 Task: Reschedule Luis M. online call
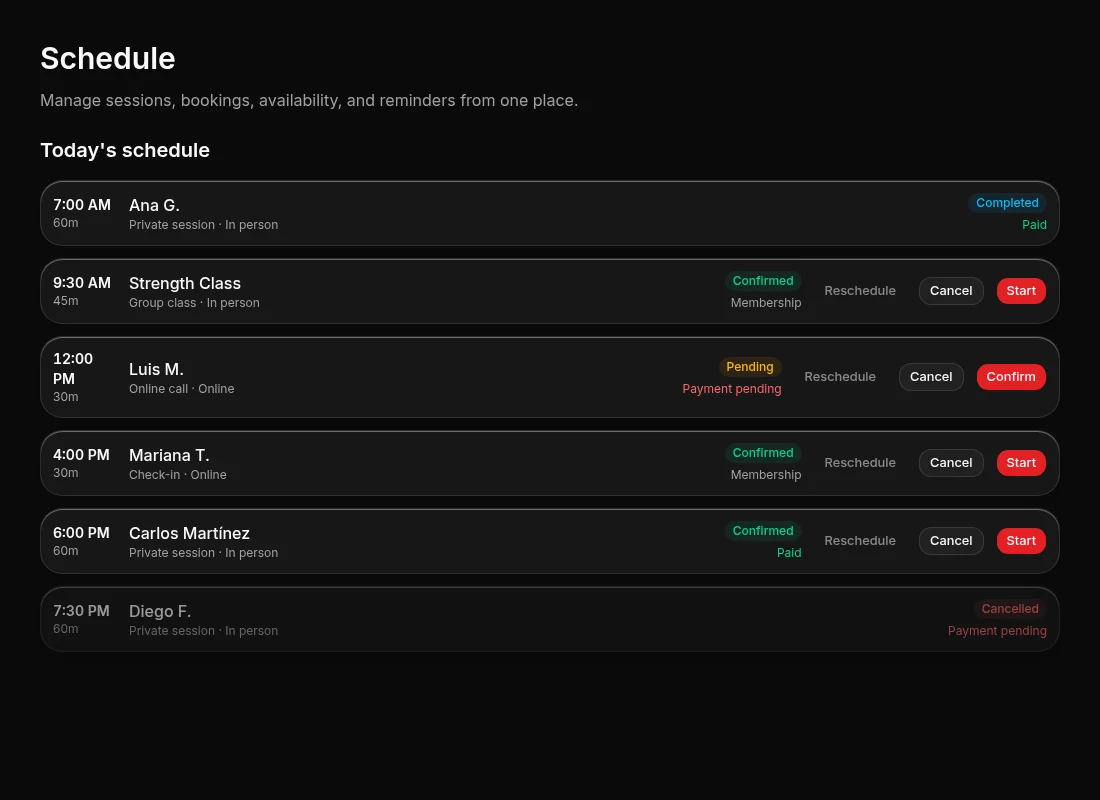click(x=840, y=377)
